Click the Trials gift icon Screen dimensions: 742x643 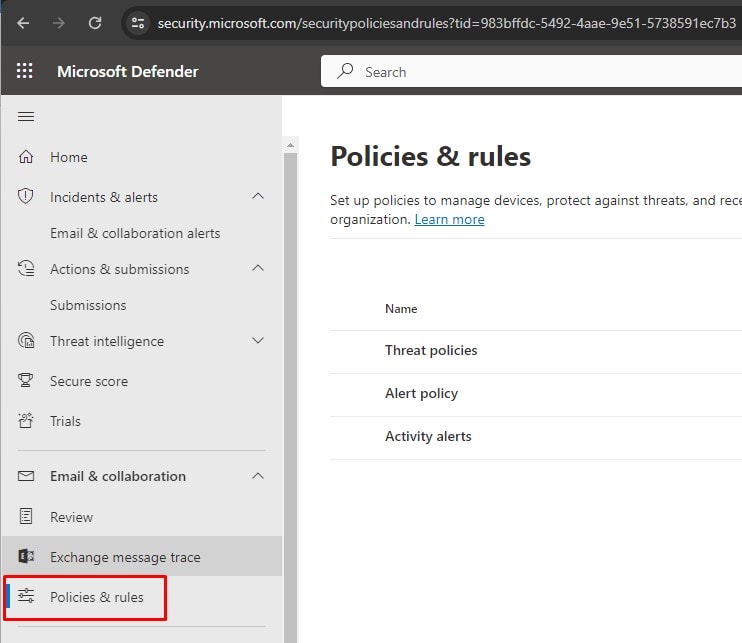pyautogui.click(x=26, y=420)
